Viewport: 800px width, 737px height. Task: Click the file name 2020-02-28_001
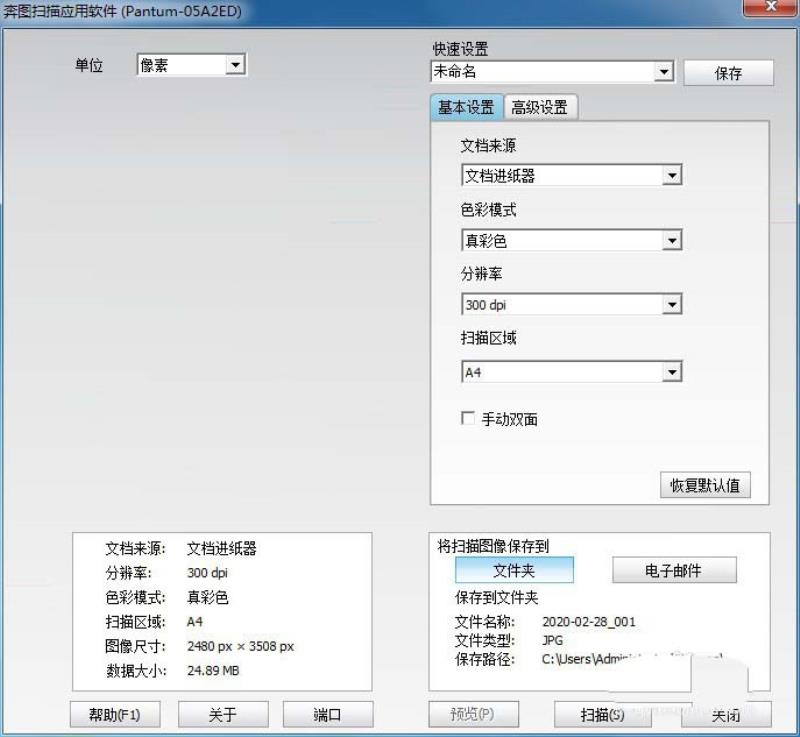tap(589, 622)
